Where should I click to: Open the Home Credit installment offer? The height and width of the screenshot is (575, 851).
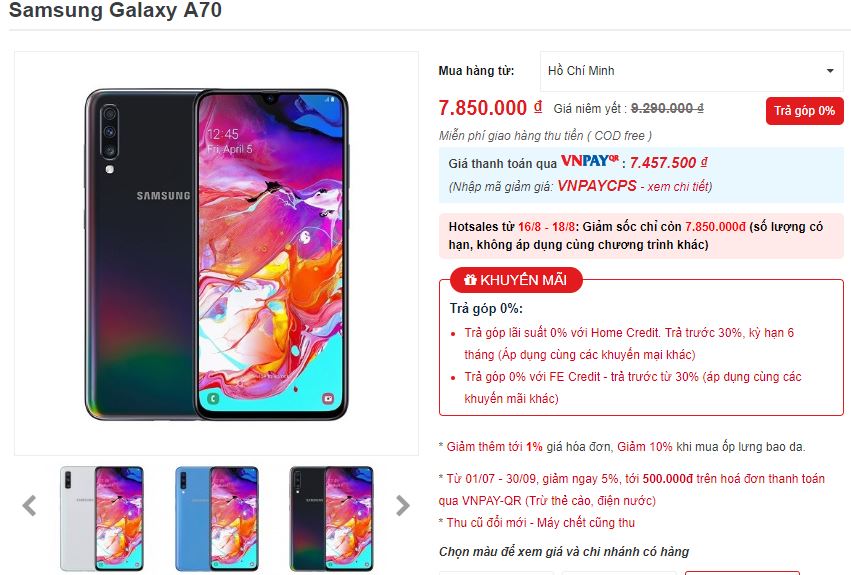pyautogui.click(x=629, y=344)
